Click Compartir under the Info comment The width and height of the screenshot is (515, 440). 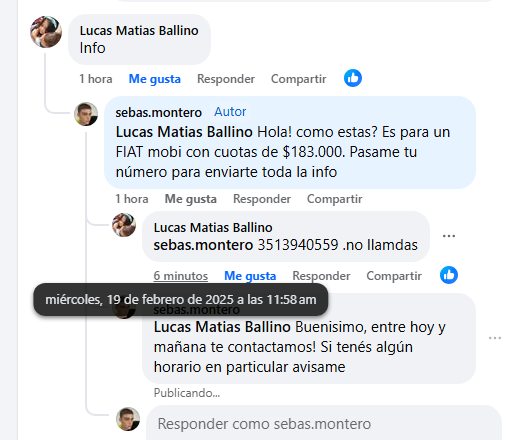point(299,79)
